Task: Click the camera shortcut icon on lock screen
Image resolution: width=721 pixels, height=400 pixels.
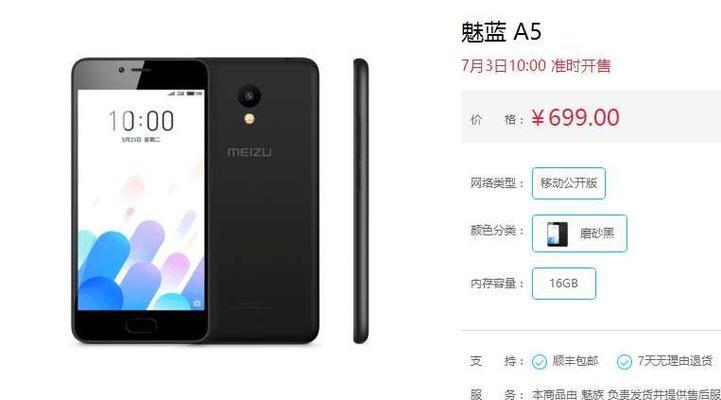Action: (x=197, y=303)
